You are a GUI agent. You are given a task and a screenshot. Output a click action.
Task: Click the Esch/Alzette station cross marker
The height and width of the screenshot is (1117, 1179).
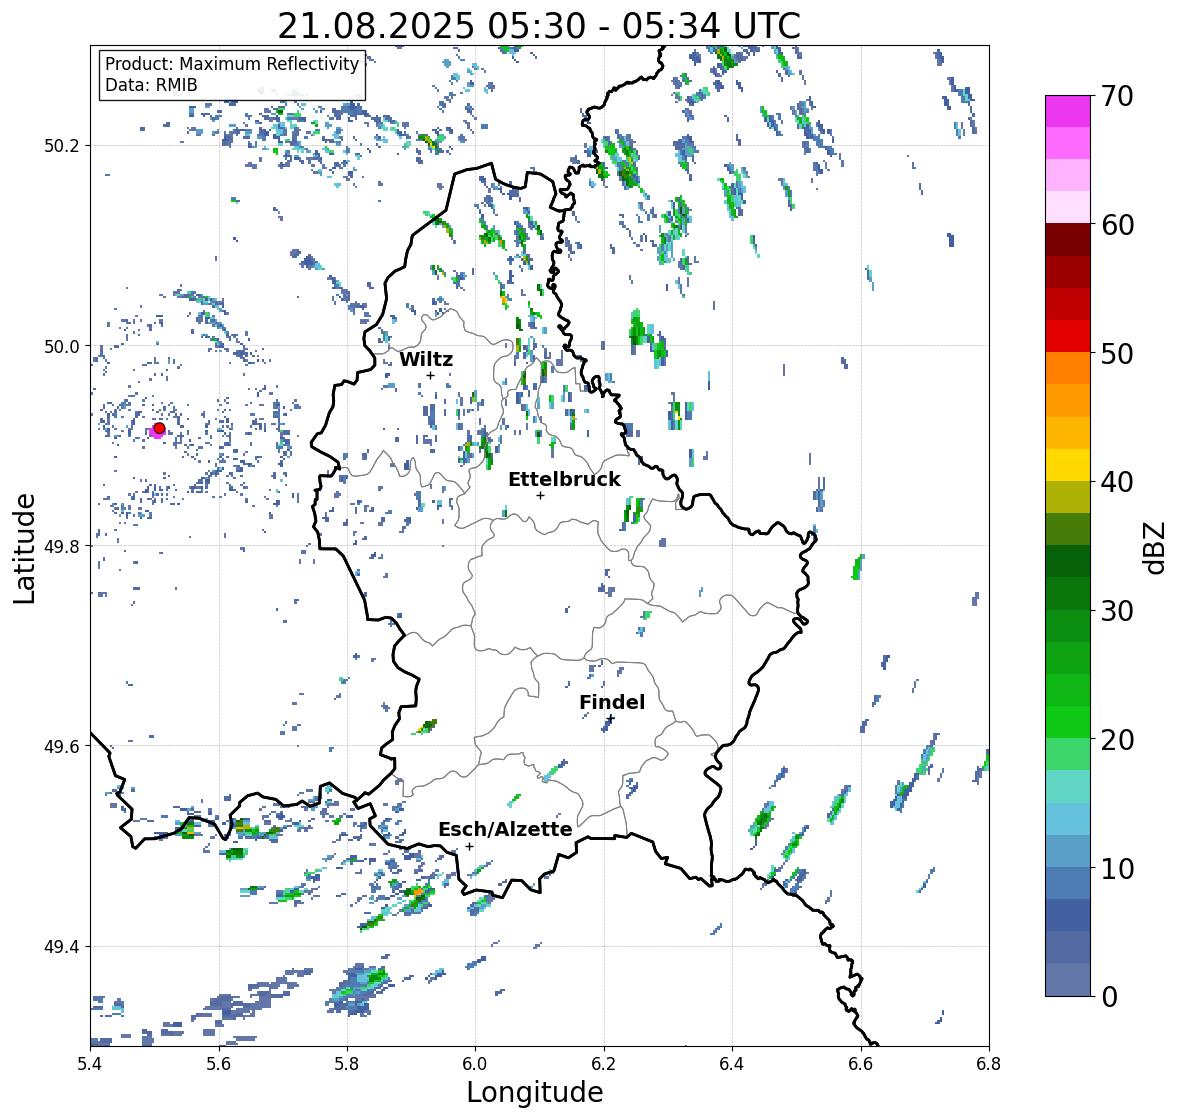(x=469, y=846)
